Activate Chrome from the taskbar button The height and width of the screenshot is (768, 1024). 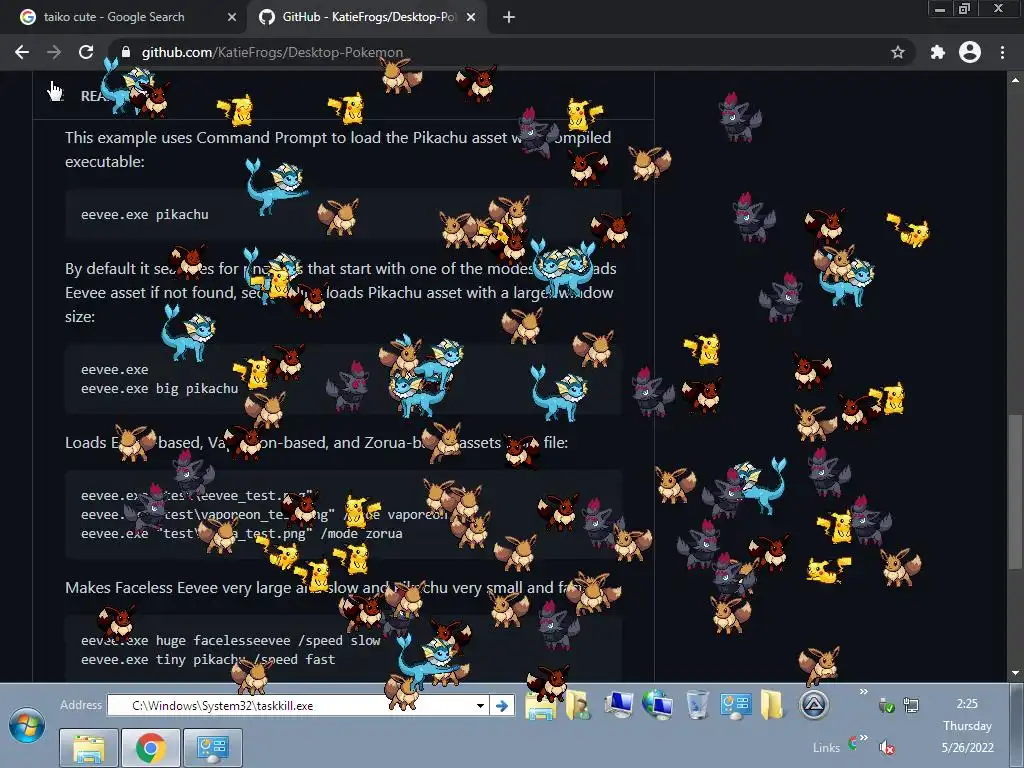tap(150, 748)
